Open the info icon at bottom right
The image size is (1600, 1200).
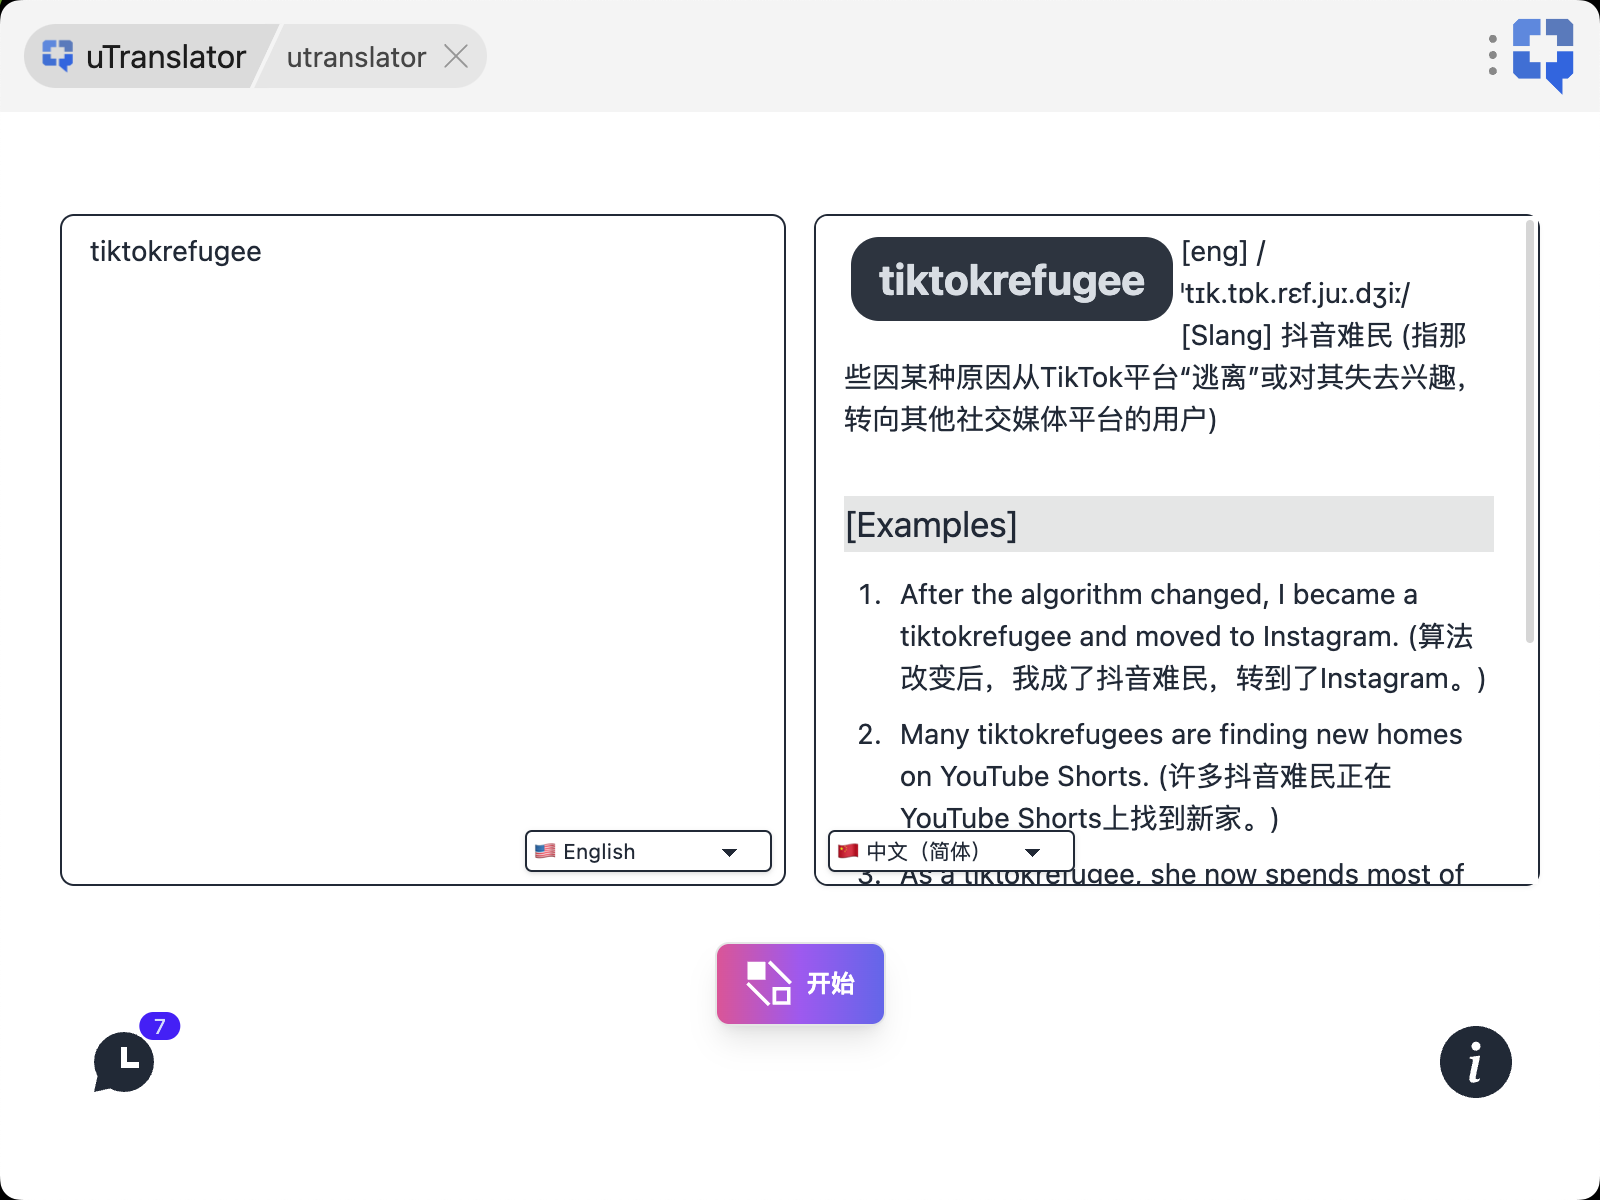(x=1475, y=1062)
